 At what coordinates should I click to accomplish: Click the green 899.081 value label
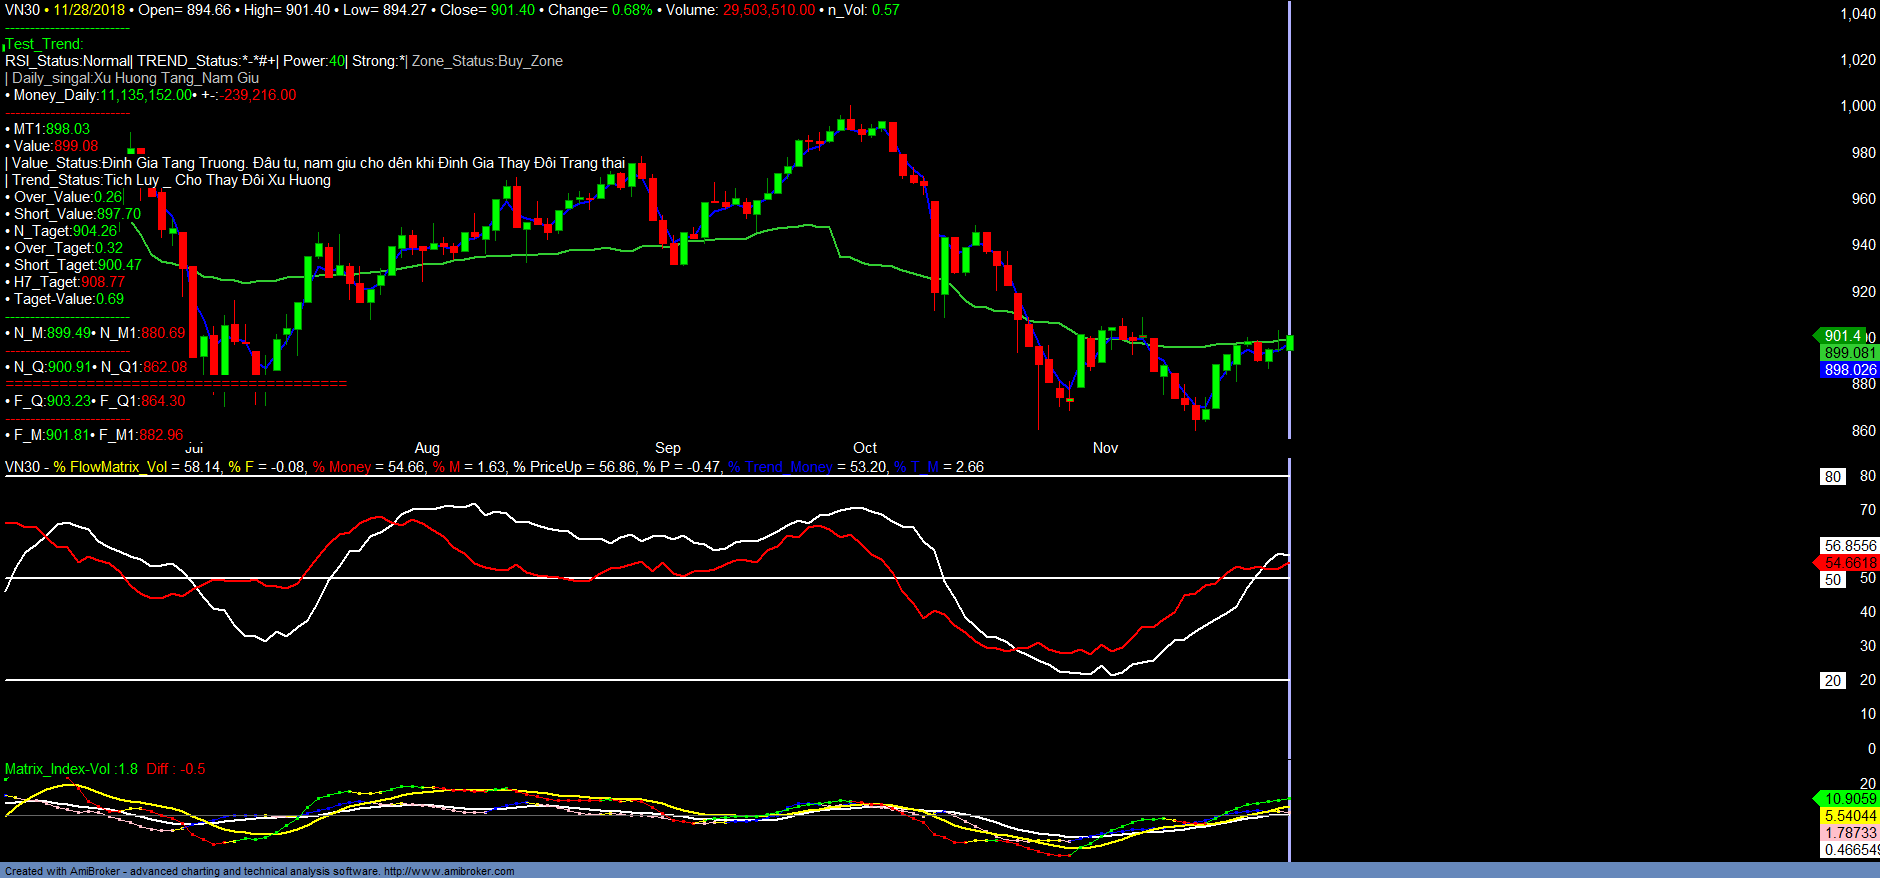[1849, 353]
